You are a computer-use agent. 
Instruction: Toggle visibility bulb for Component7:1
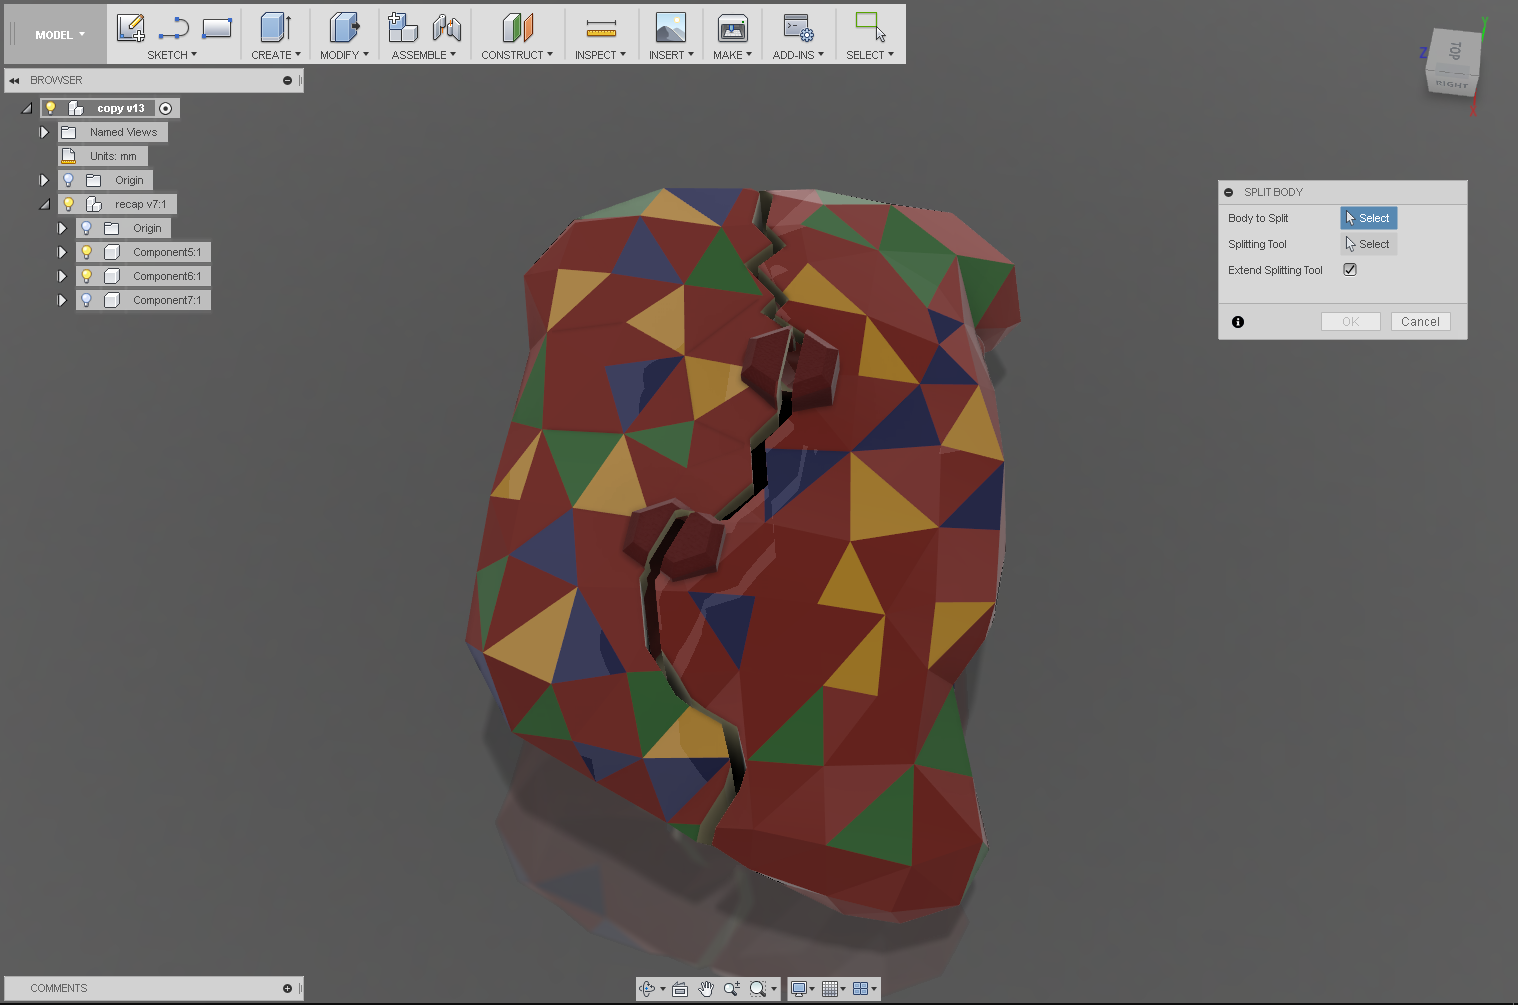(86, 300)
